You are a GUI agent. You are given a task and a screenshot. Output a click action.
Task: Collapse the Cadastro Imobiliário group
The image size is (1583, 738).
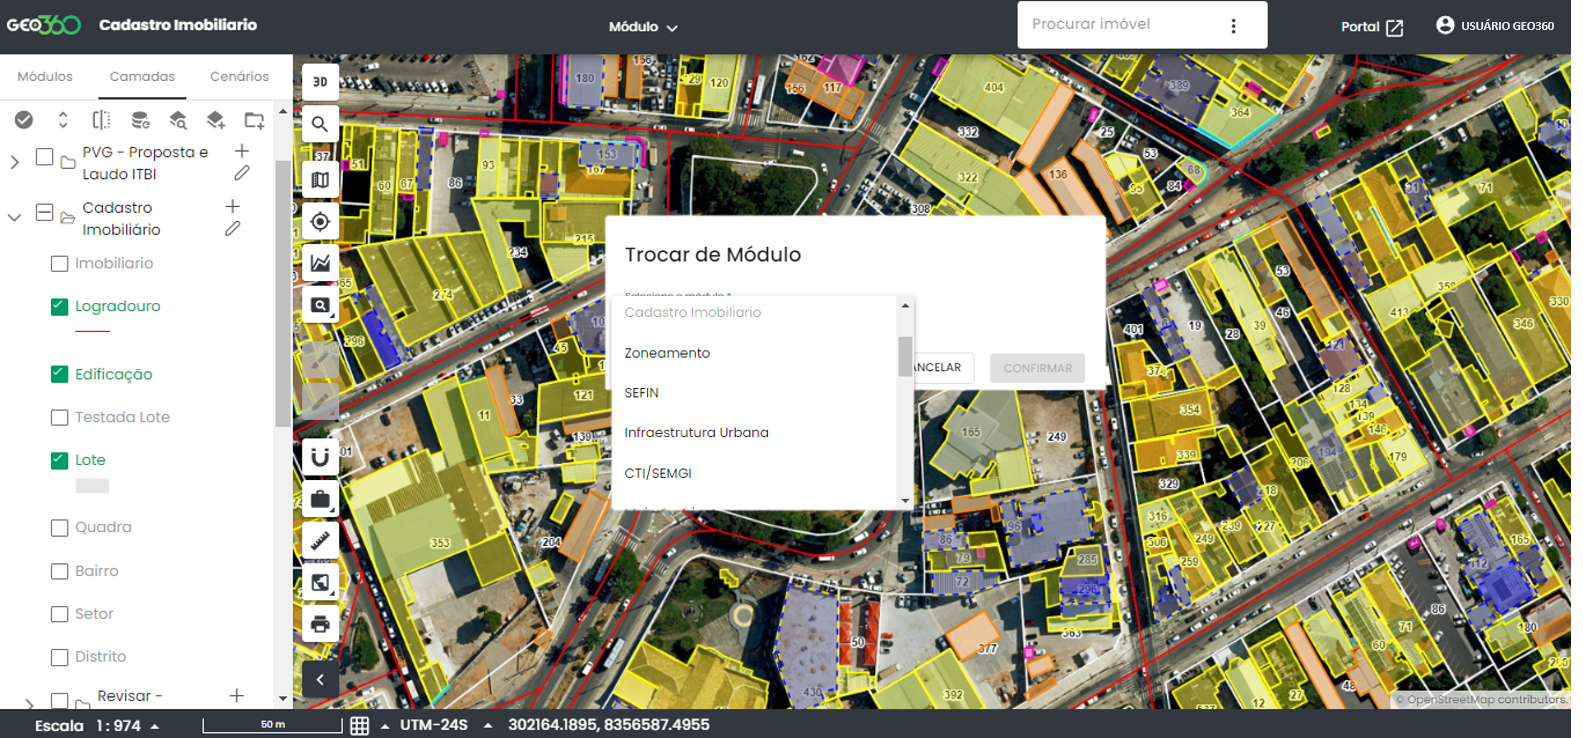tap(15, 216)
